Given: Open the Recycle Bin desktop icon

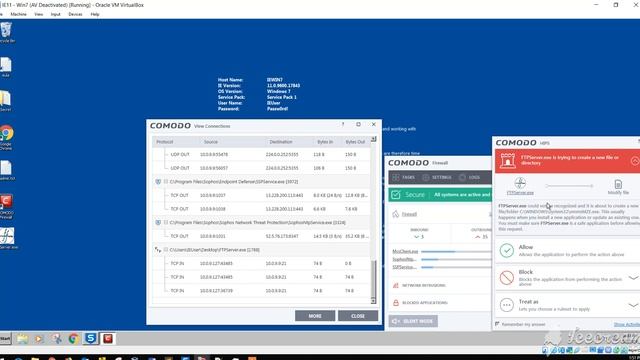Looking at the screenshot, I should (x=6, y=32).
